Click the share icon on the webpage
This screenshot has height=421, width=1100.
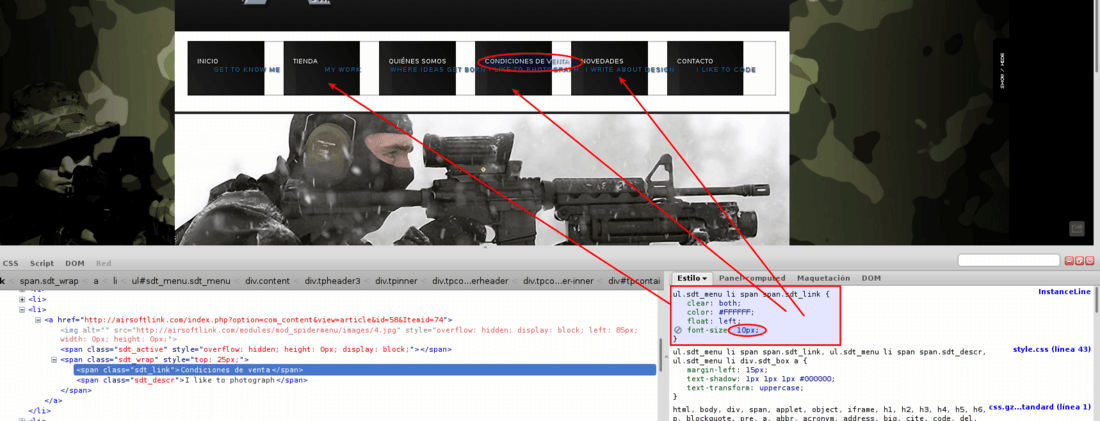click(x=1077, y=229)
